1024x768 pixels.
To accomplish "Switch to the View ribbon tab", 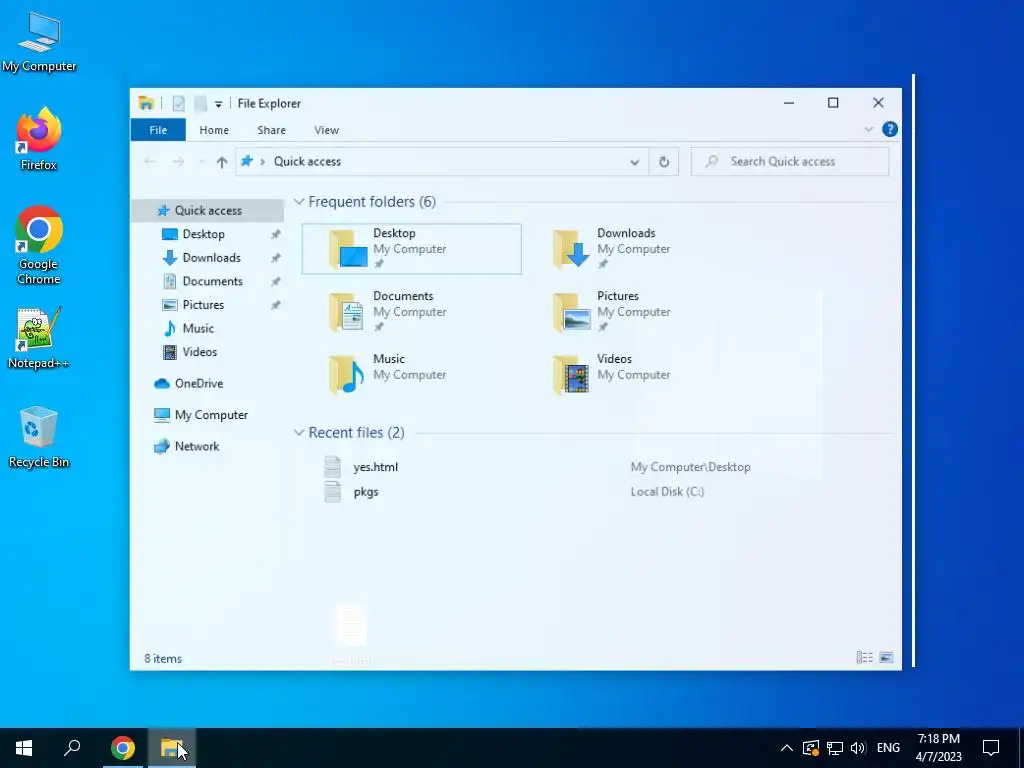I will [x=326, y=130].
